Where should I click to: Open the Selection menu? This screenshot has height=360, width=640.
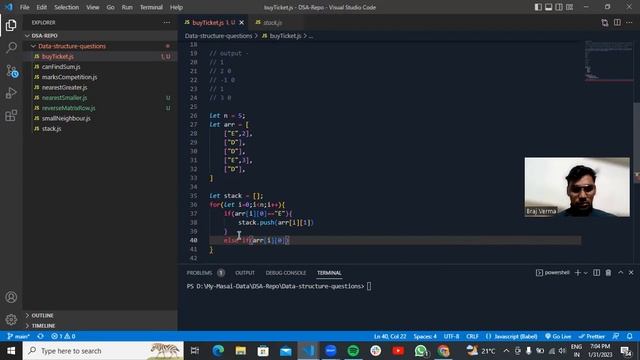pos(67,7)
